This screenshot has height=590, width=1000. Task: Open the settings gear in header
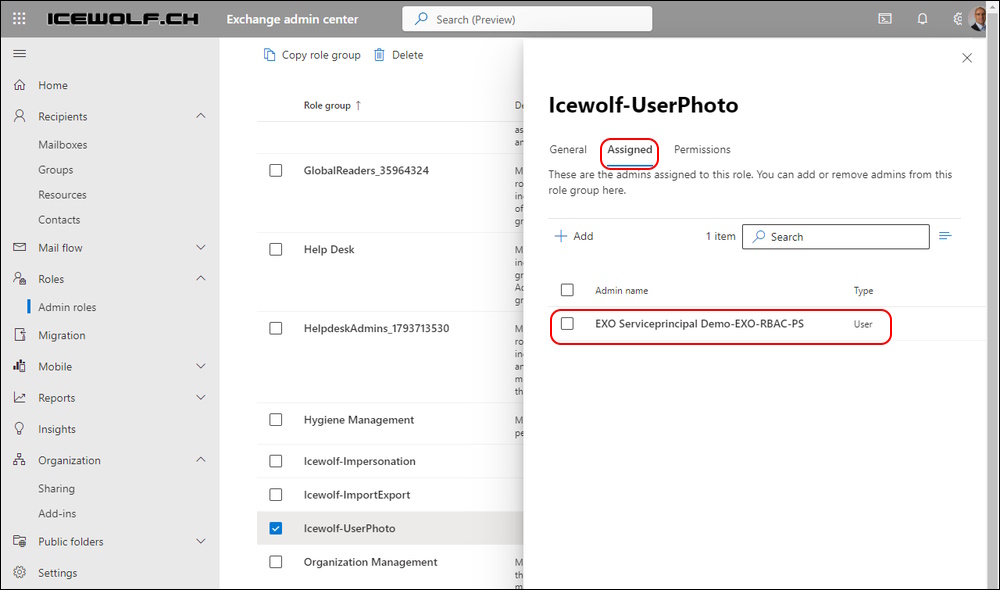pos(958,18)
